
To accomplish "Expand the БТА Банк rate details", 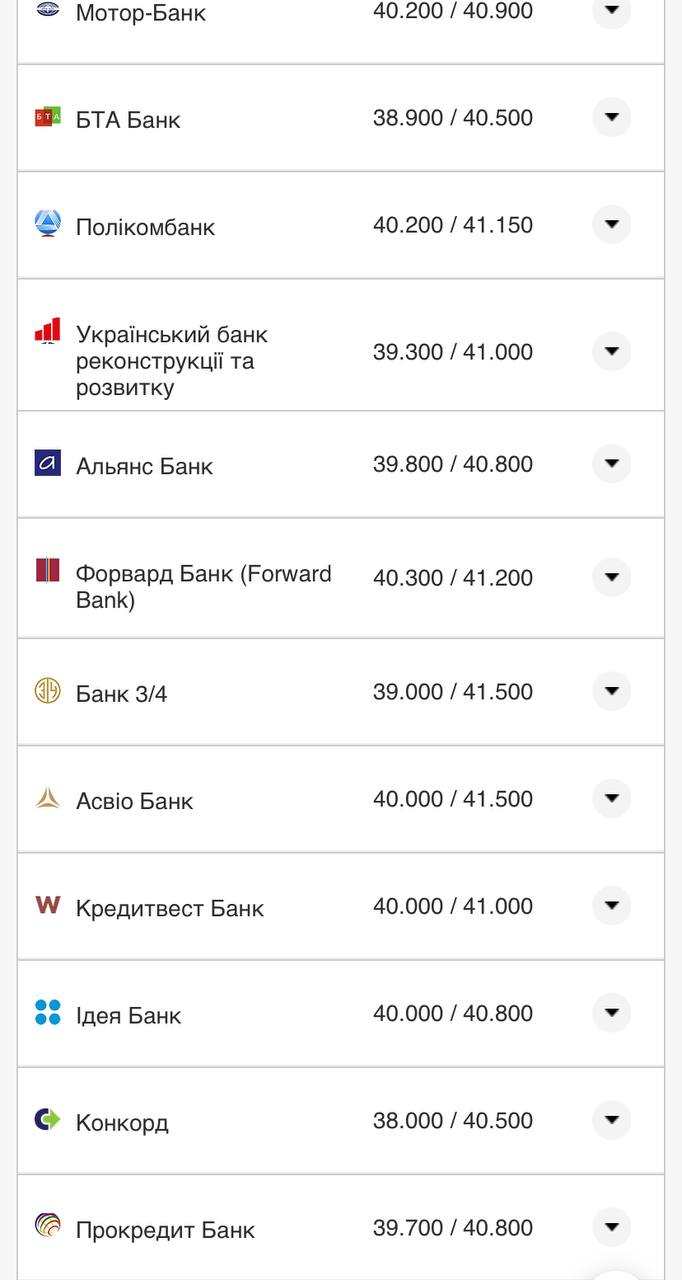I will [611, 117].
